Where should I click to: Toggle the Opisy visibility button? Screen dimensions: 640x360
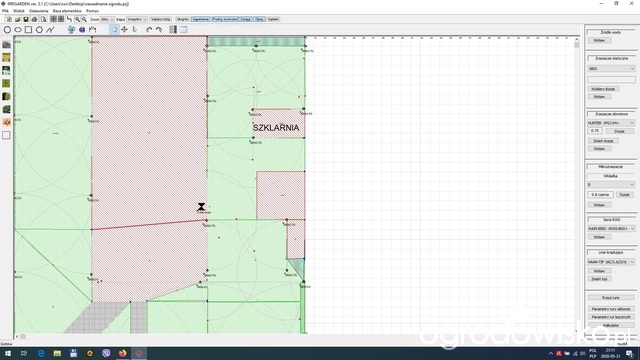click(x=259, y=19)
